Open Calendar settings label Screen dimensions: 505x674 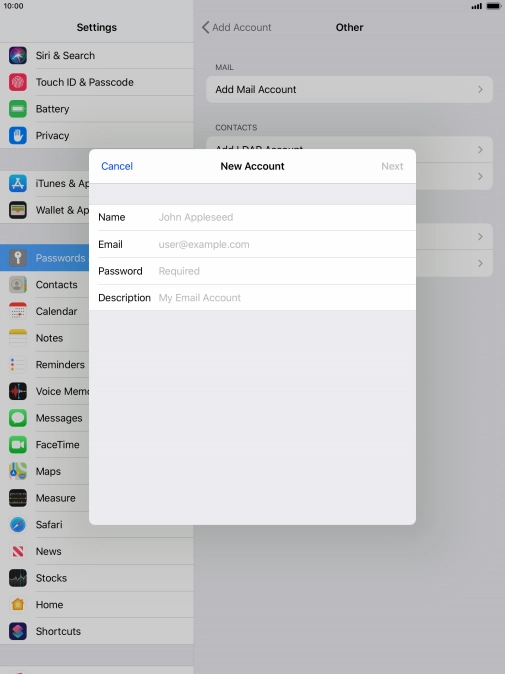pyautogui.click(x=56, y=311)
